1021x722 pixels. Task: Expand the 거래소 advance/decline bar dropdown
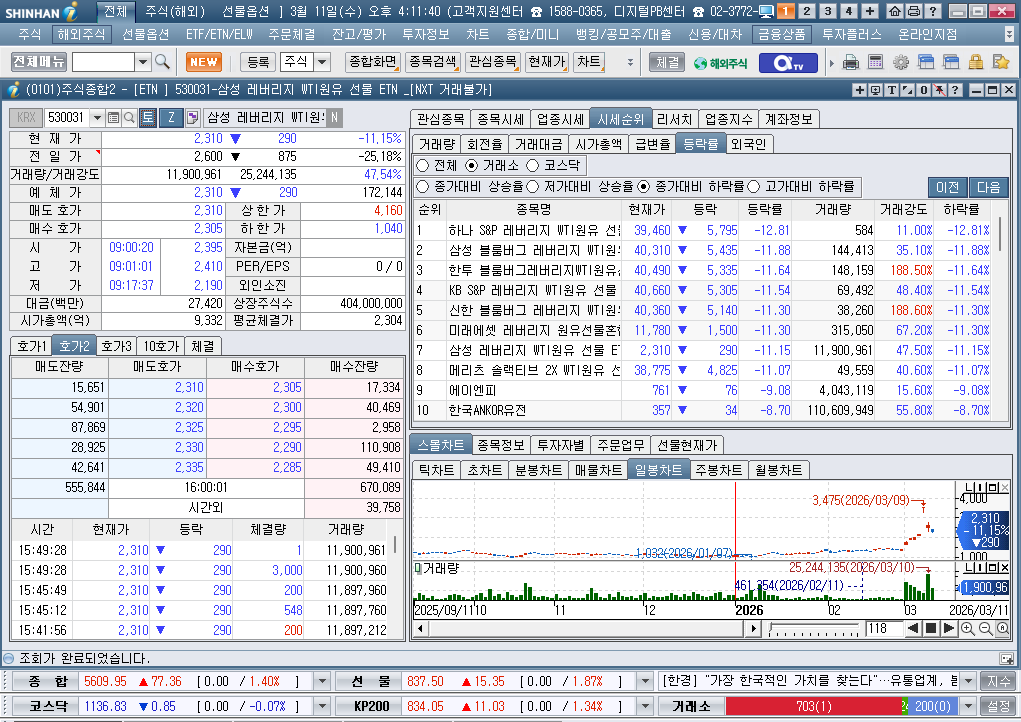tap(968, 706)
